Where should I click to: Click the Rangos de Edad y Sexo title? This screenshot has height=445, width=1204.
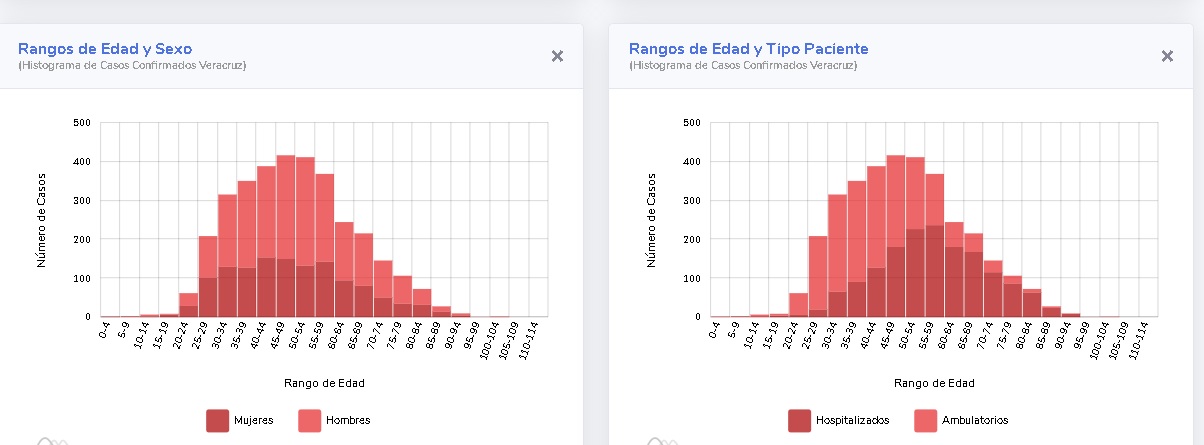(x=105, y=48)
